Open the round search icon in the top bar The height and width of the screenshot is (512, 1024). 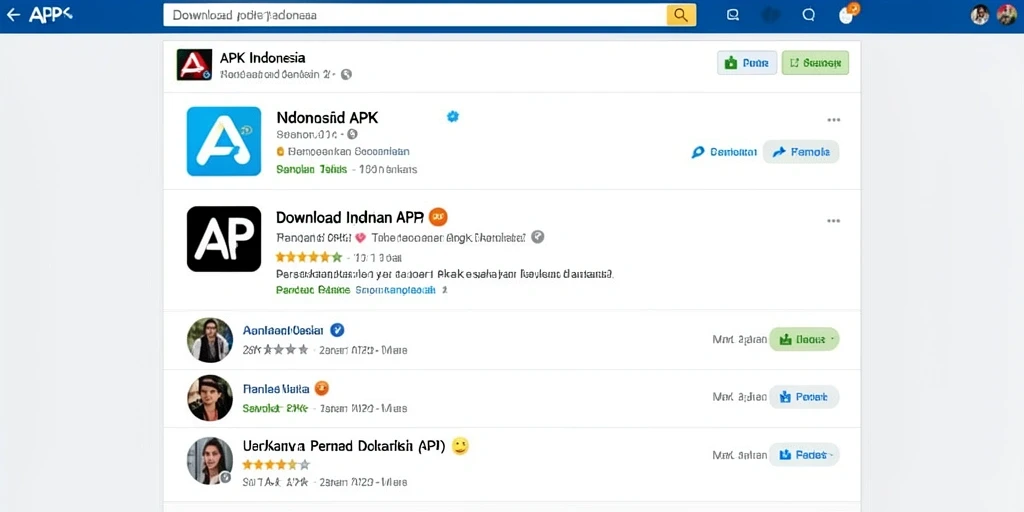(x=808, y=15)
